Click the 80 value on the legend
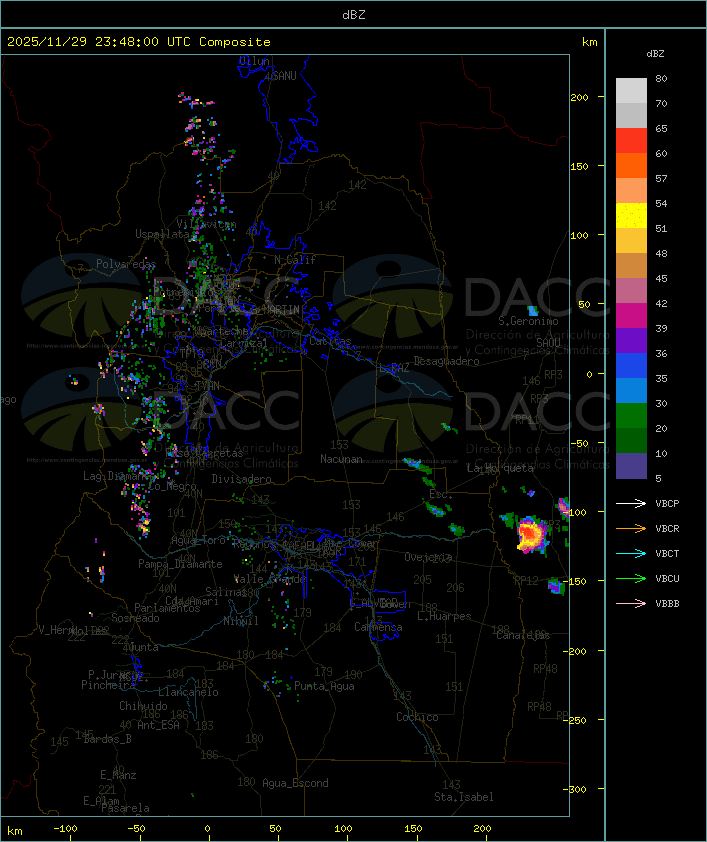707x842 pixels. (x=661, y=78)
